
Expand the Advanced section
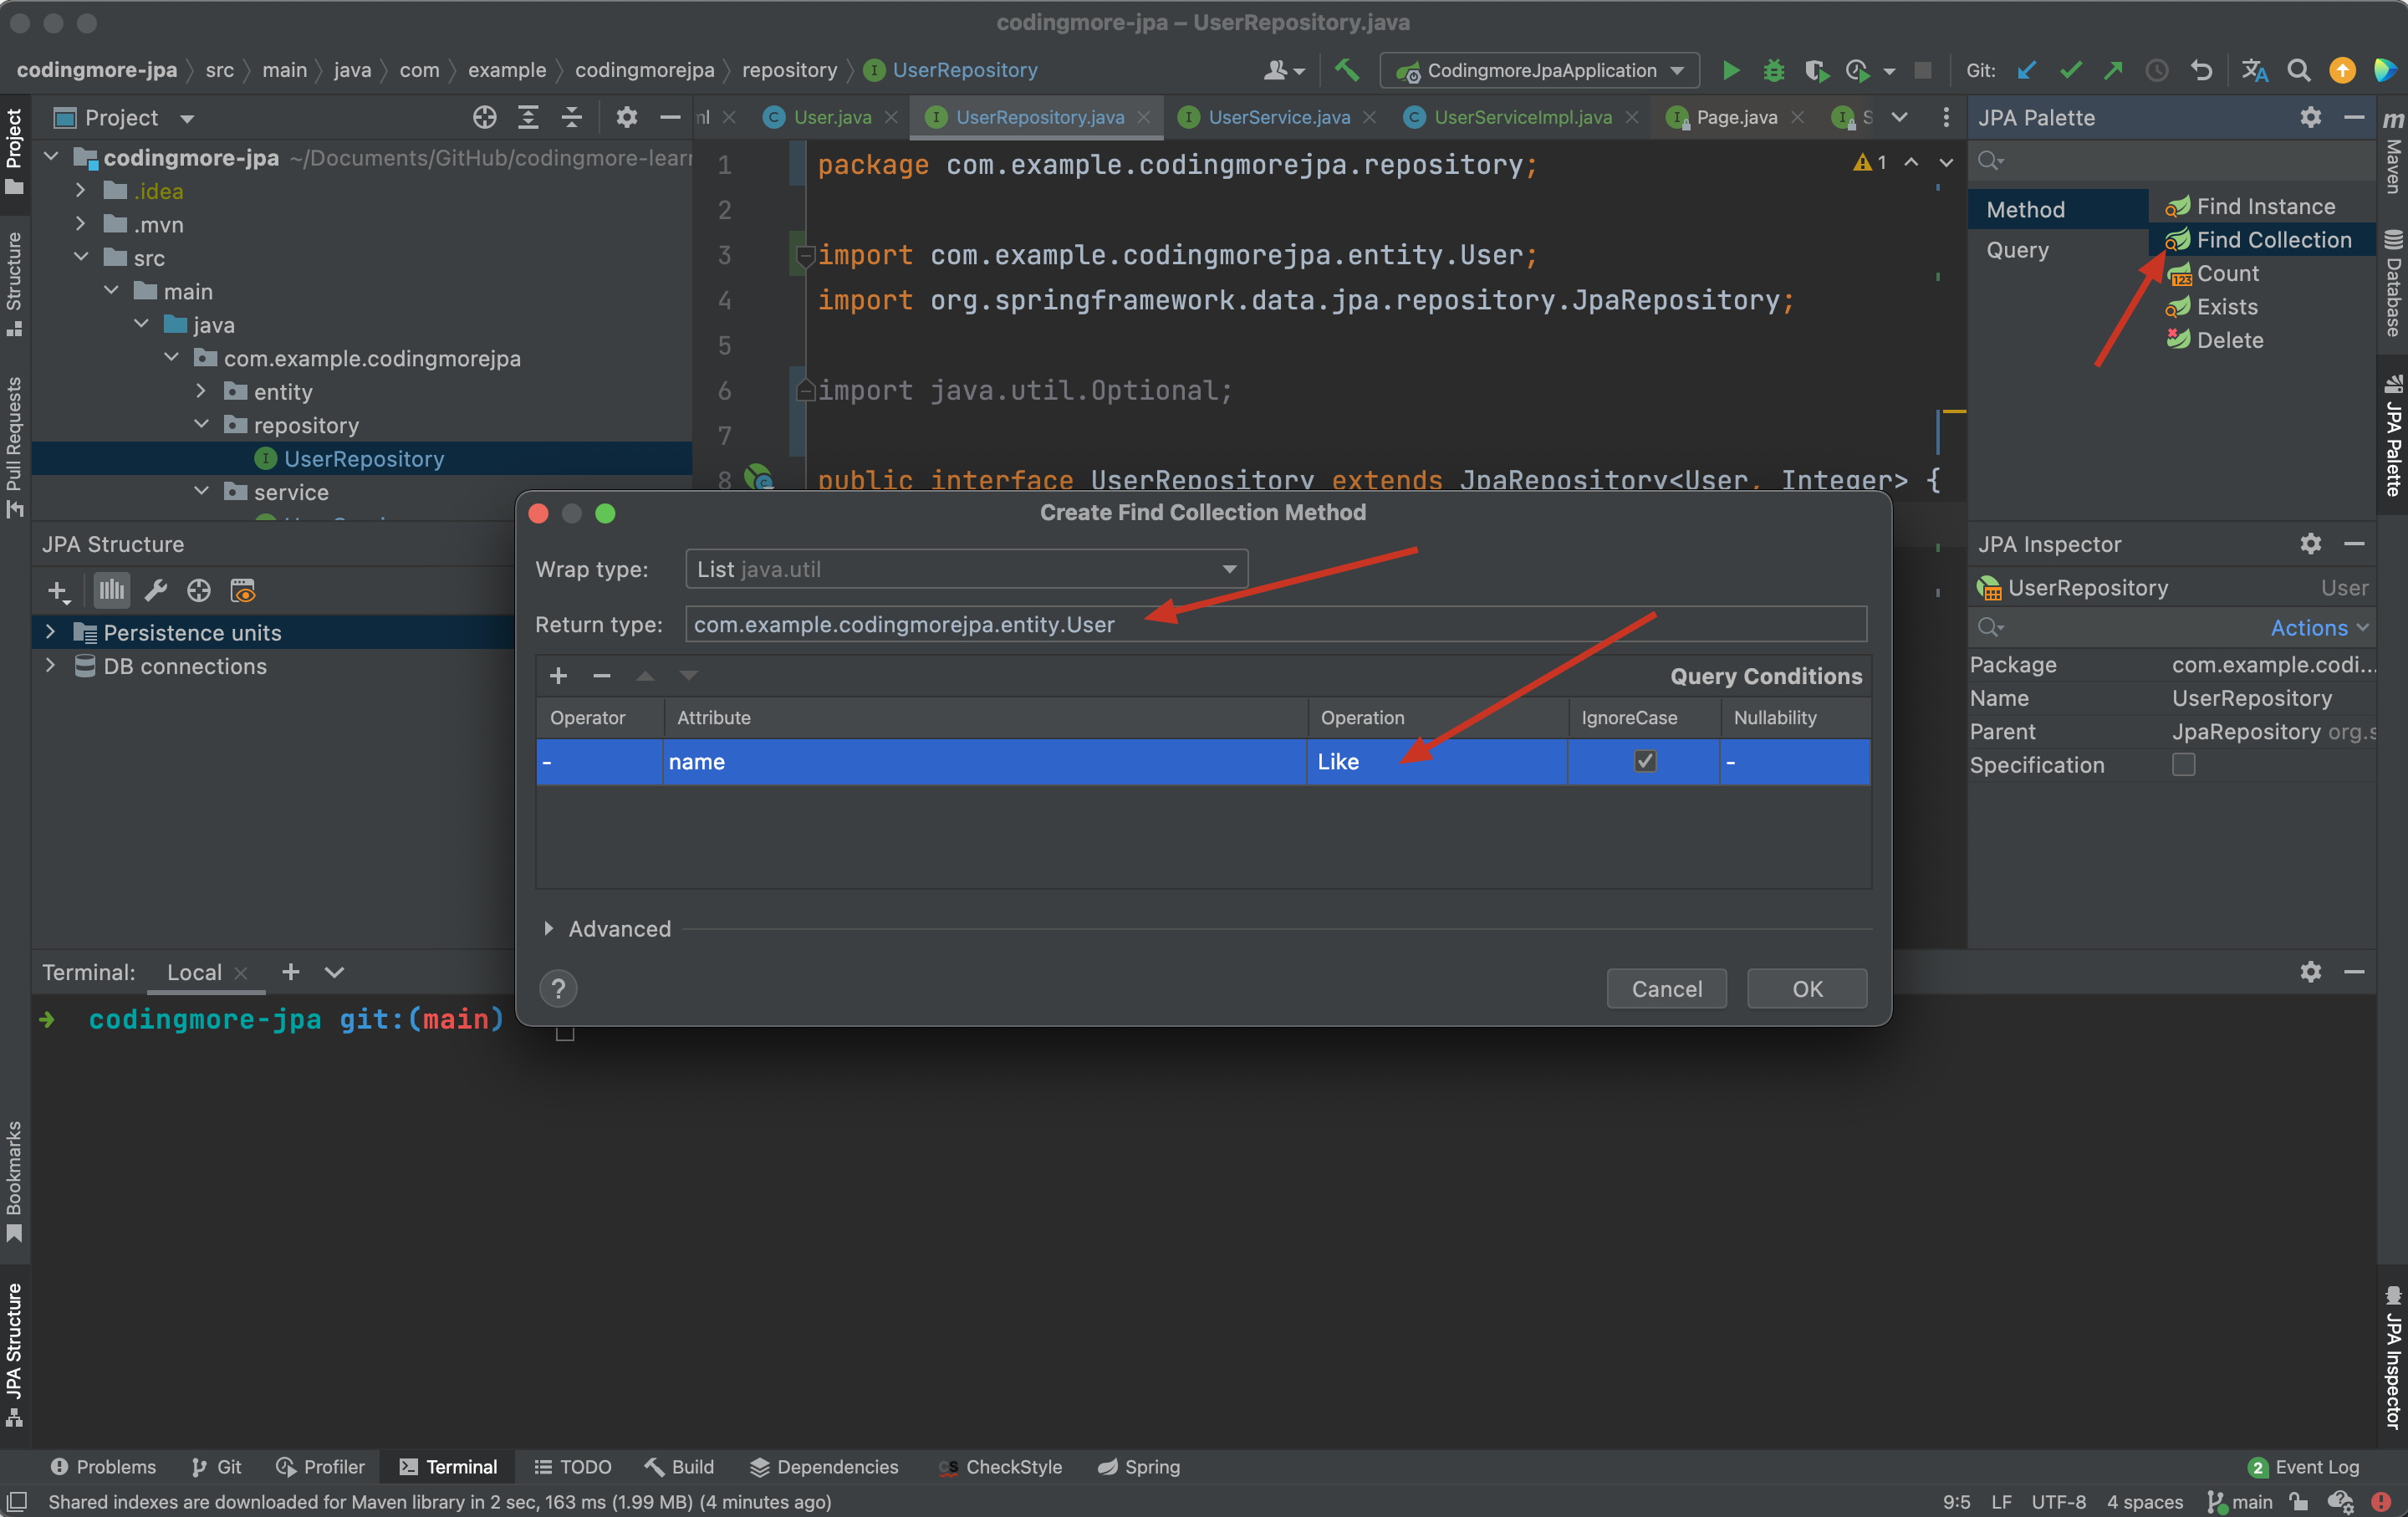548,929
